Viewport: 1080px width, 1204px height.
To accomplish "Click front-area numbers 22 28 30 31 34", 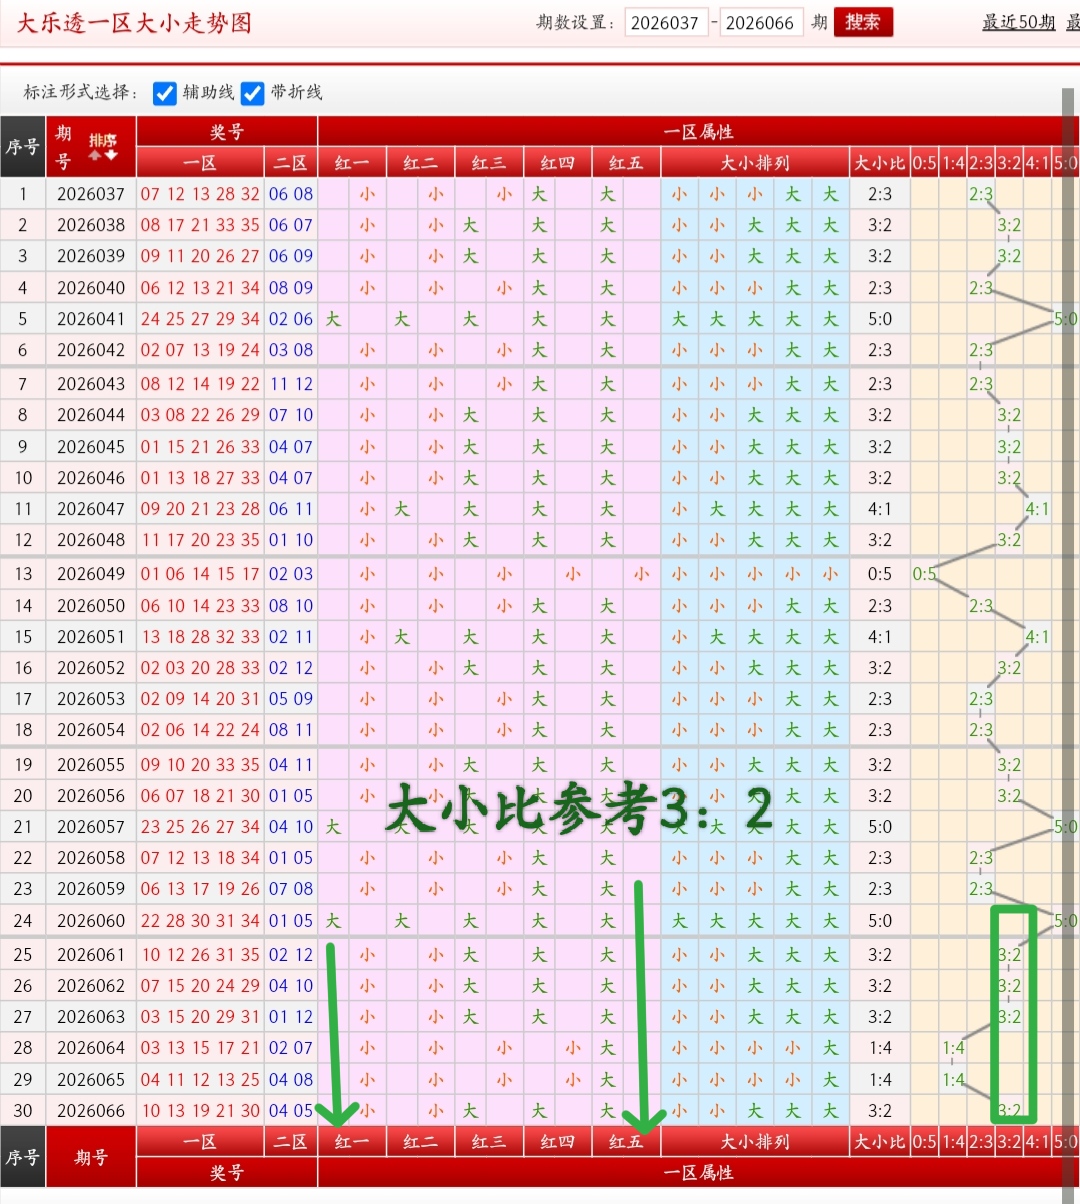I will coord(200,921).
